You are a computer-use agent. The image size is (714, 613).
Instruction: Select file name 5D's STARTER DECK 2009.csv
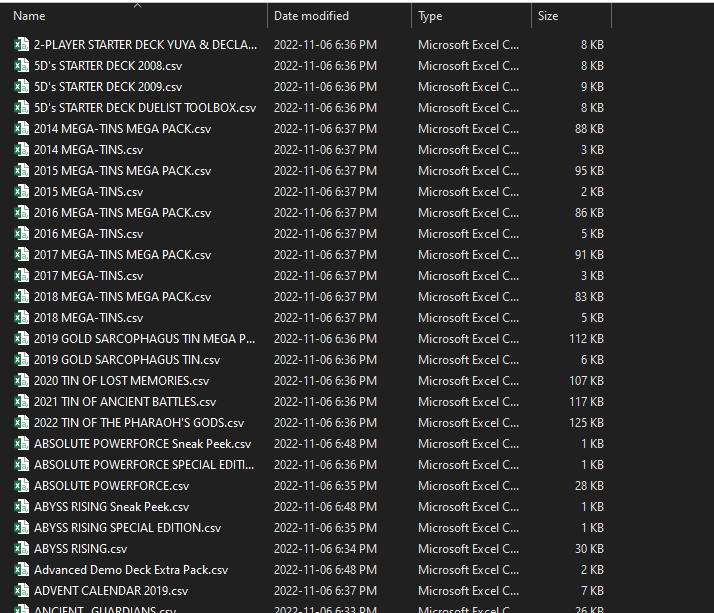click(108, 87)
